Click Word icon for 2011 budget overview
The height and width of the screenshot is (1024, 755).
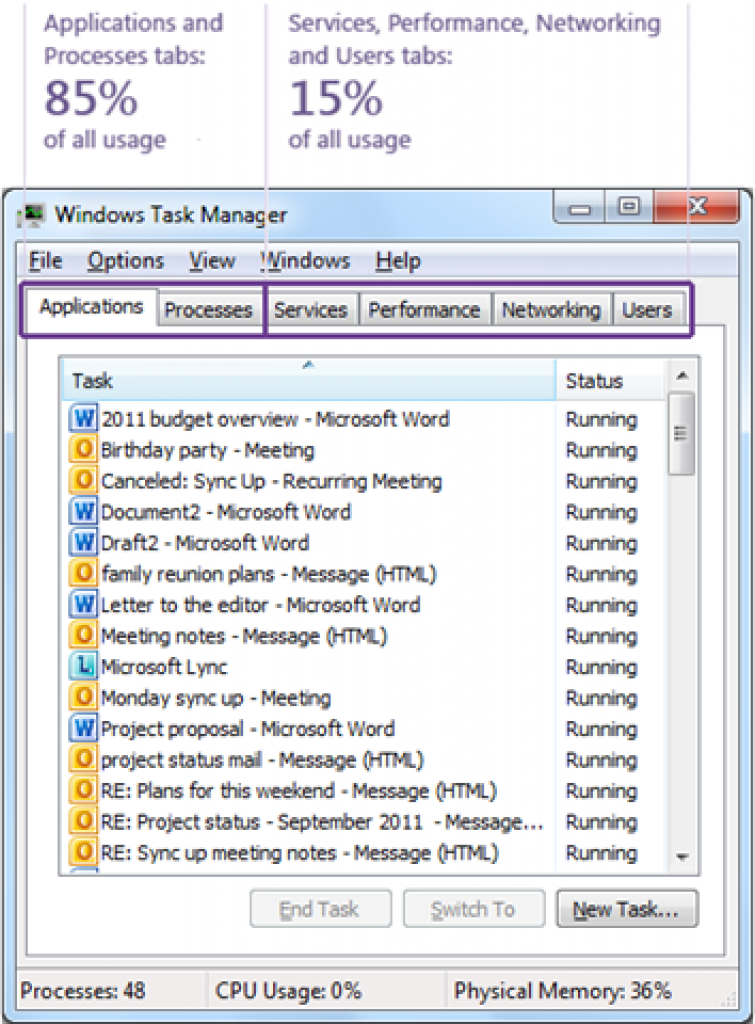[x=84, y=418]
